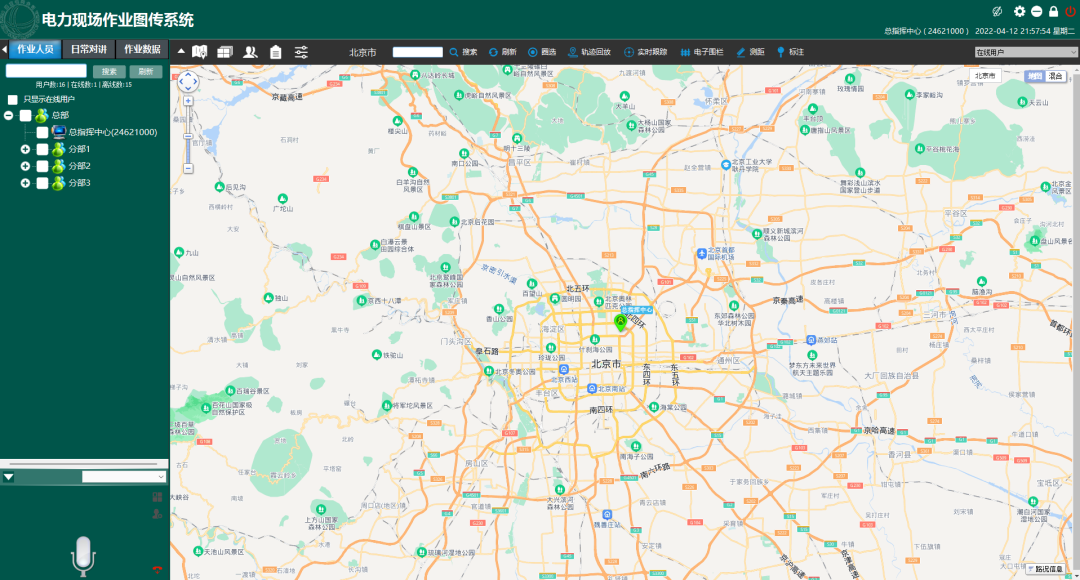Switch the map to 地图 mode
Viewport: 1080px width, 580px height.
click(1035, 76)
